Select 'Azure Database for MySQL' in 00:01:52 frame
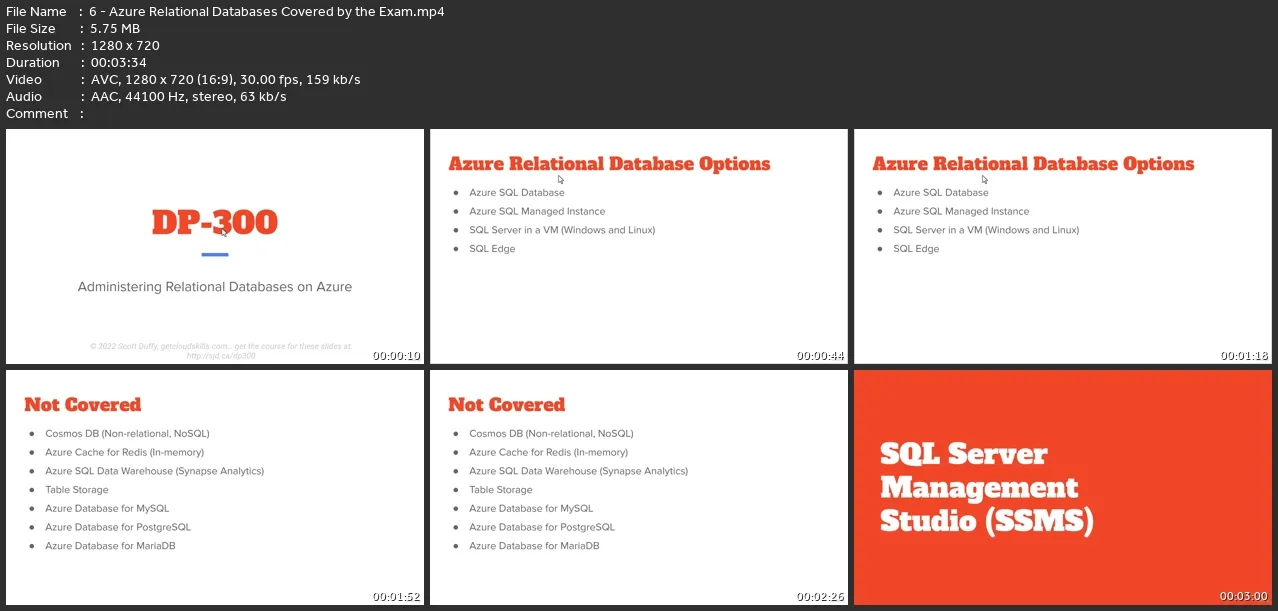1278x611 pixels. pos(107,509)
